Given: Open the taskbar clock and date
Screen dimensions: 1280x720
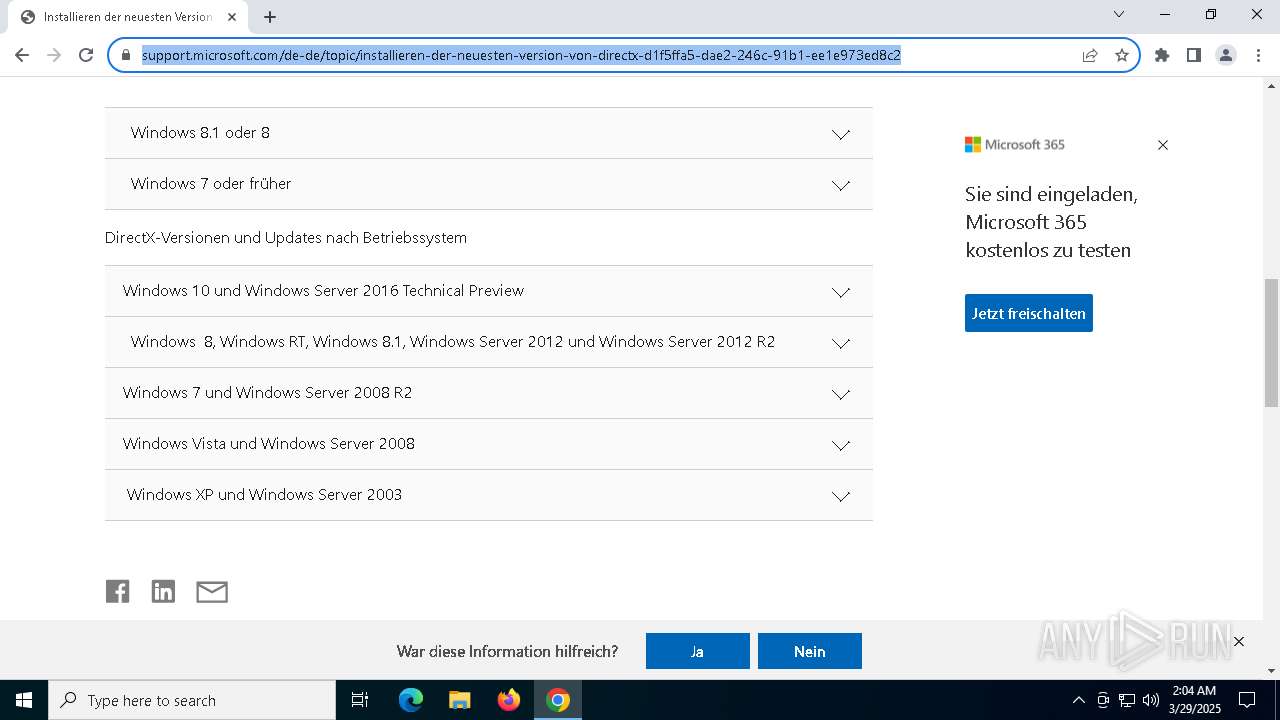Looking at the screenshot, I should [x=1194, y=700].
